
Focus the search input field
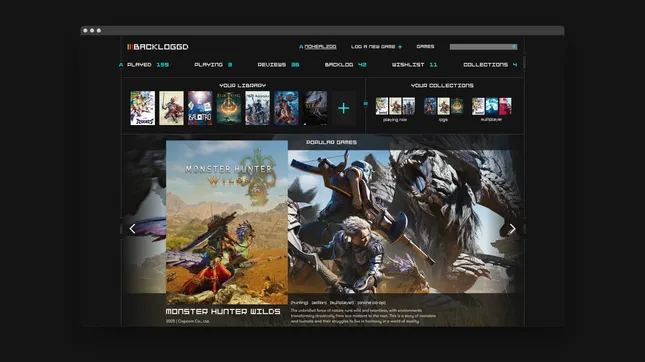(x=483, y=47)
